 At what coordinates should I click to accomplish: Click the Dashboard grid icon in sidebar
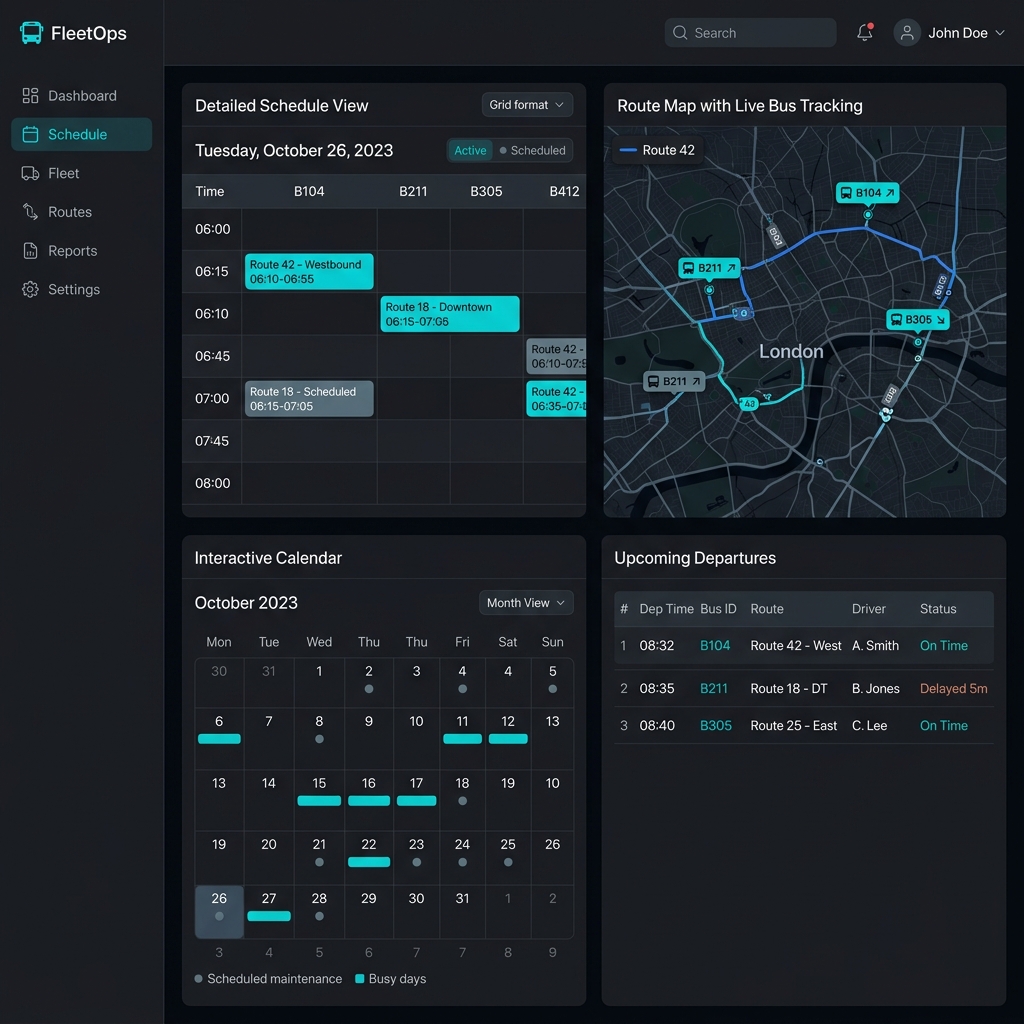[x=30, y=96]
